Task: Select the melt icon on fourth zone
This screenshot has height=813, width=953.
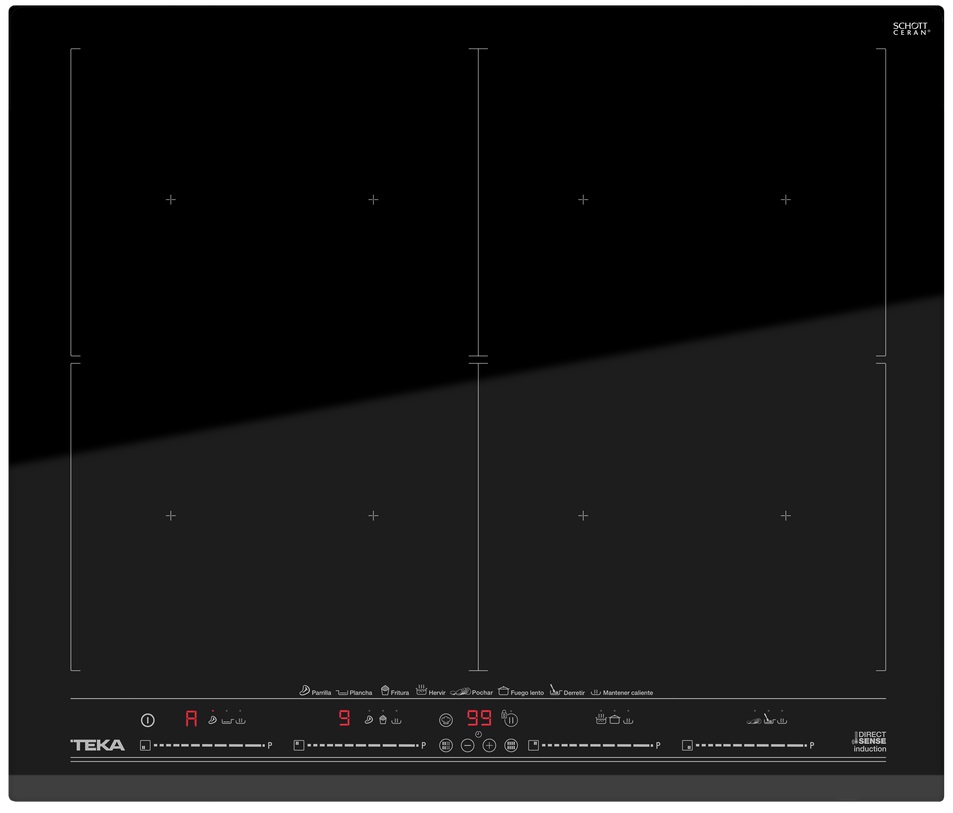Action: pos(768,719)
